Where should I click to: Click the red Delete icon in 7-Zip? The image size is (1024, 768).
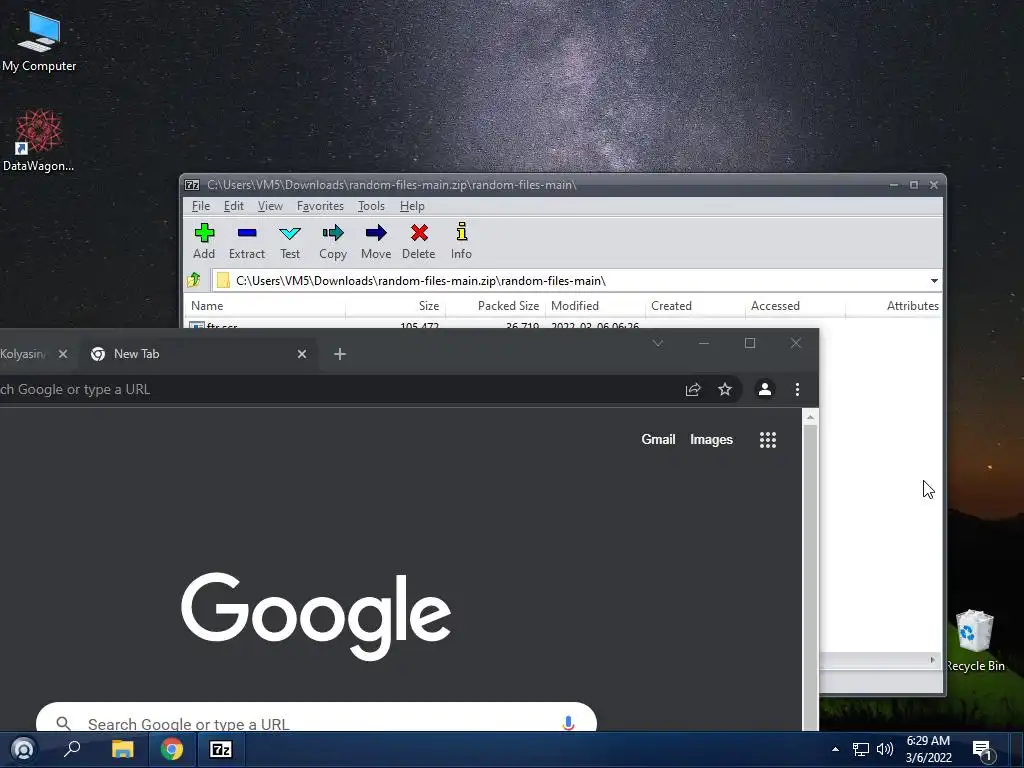pyautogui.click(x=419, y=241)
